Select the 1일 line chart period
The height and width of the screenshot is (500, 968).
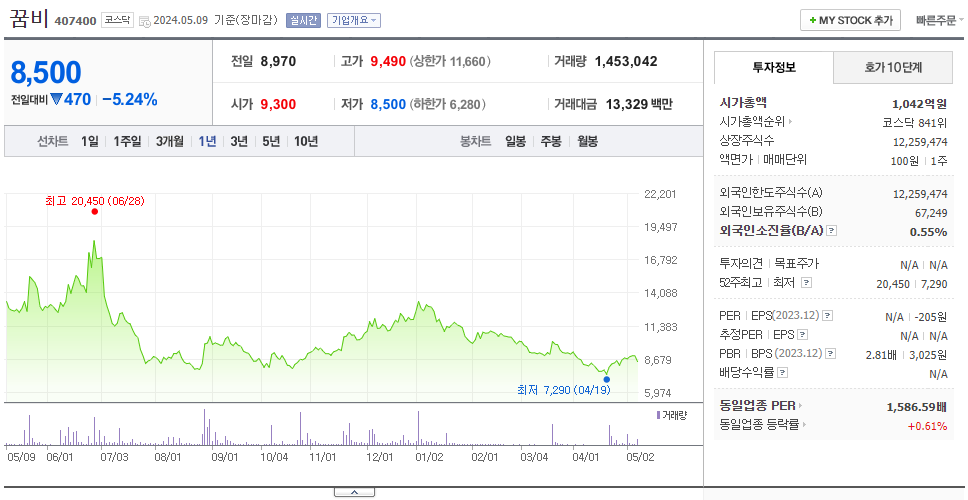pos(90,141)
